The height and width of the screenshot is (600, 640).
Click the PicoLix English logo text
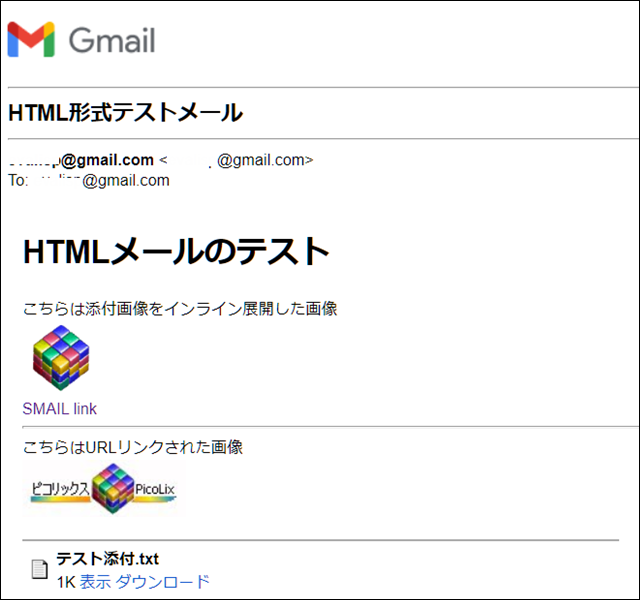[x=155, y=489]
